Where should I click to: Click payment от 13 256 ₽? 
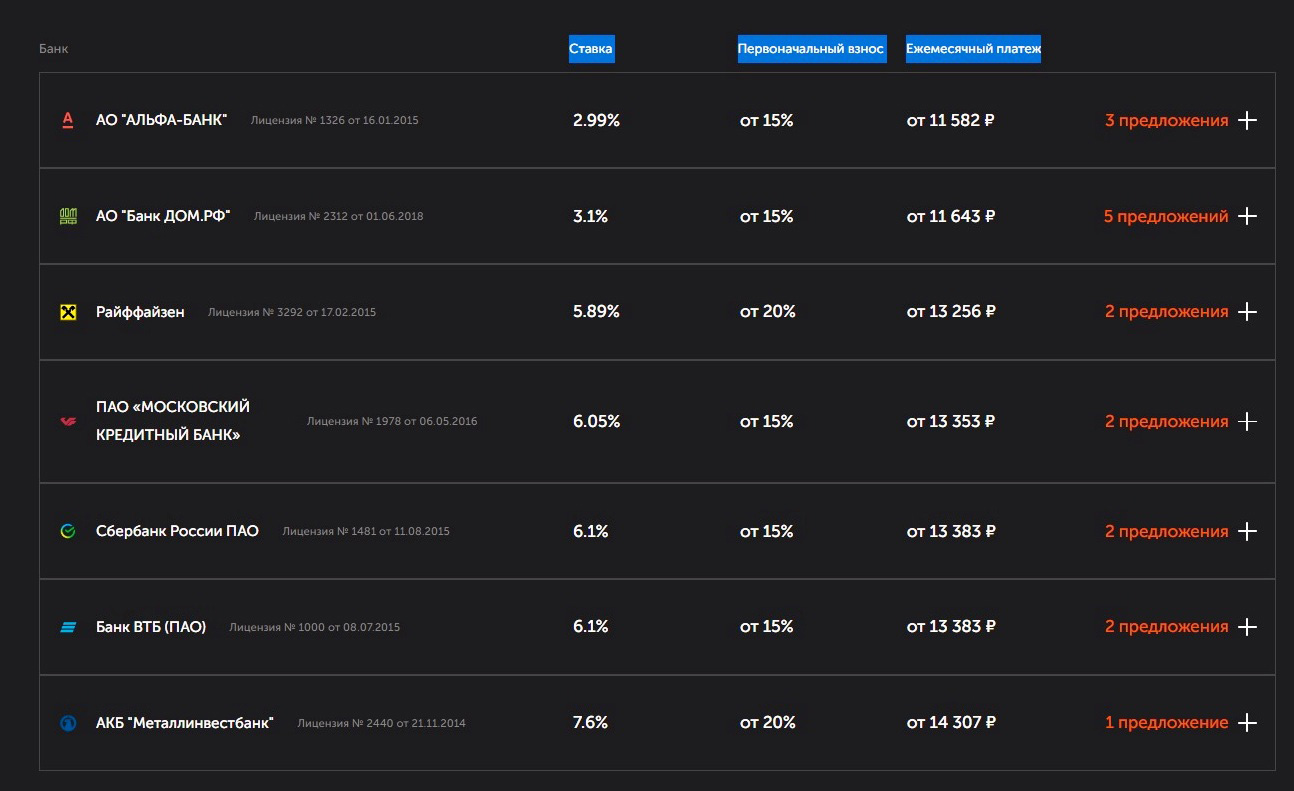tap(951, 312)
